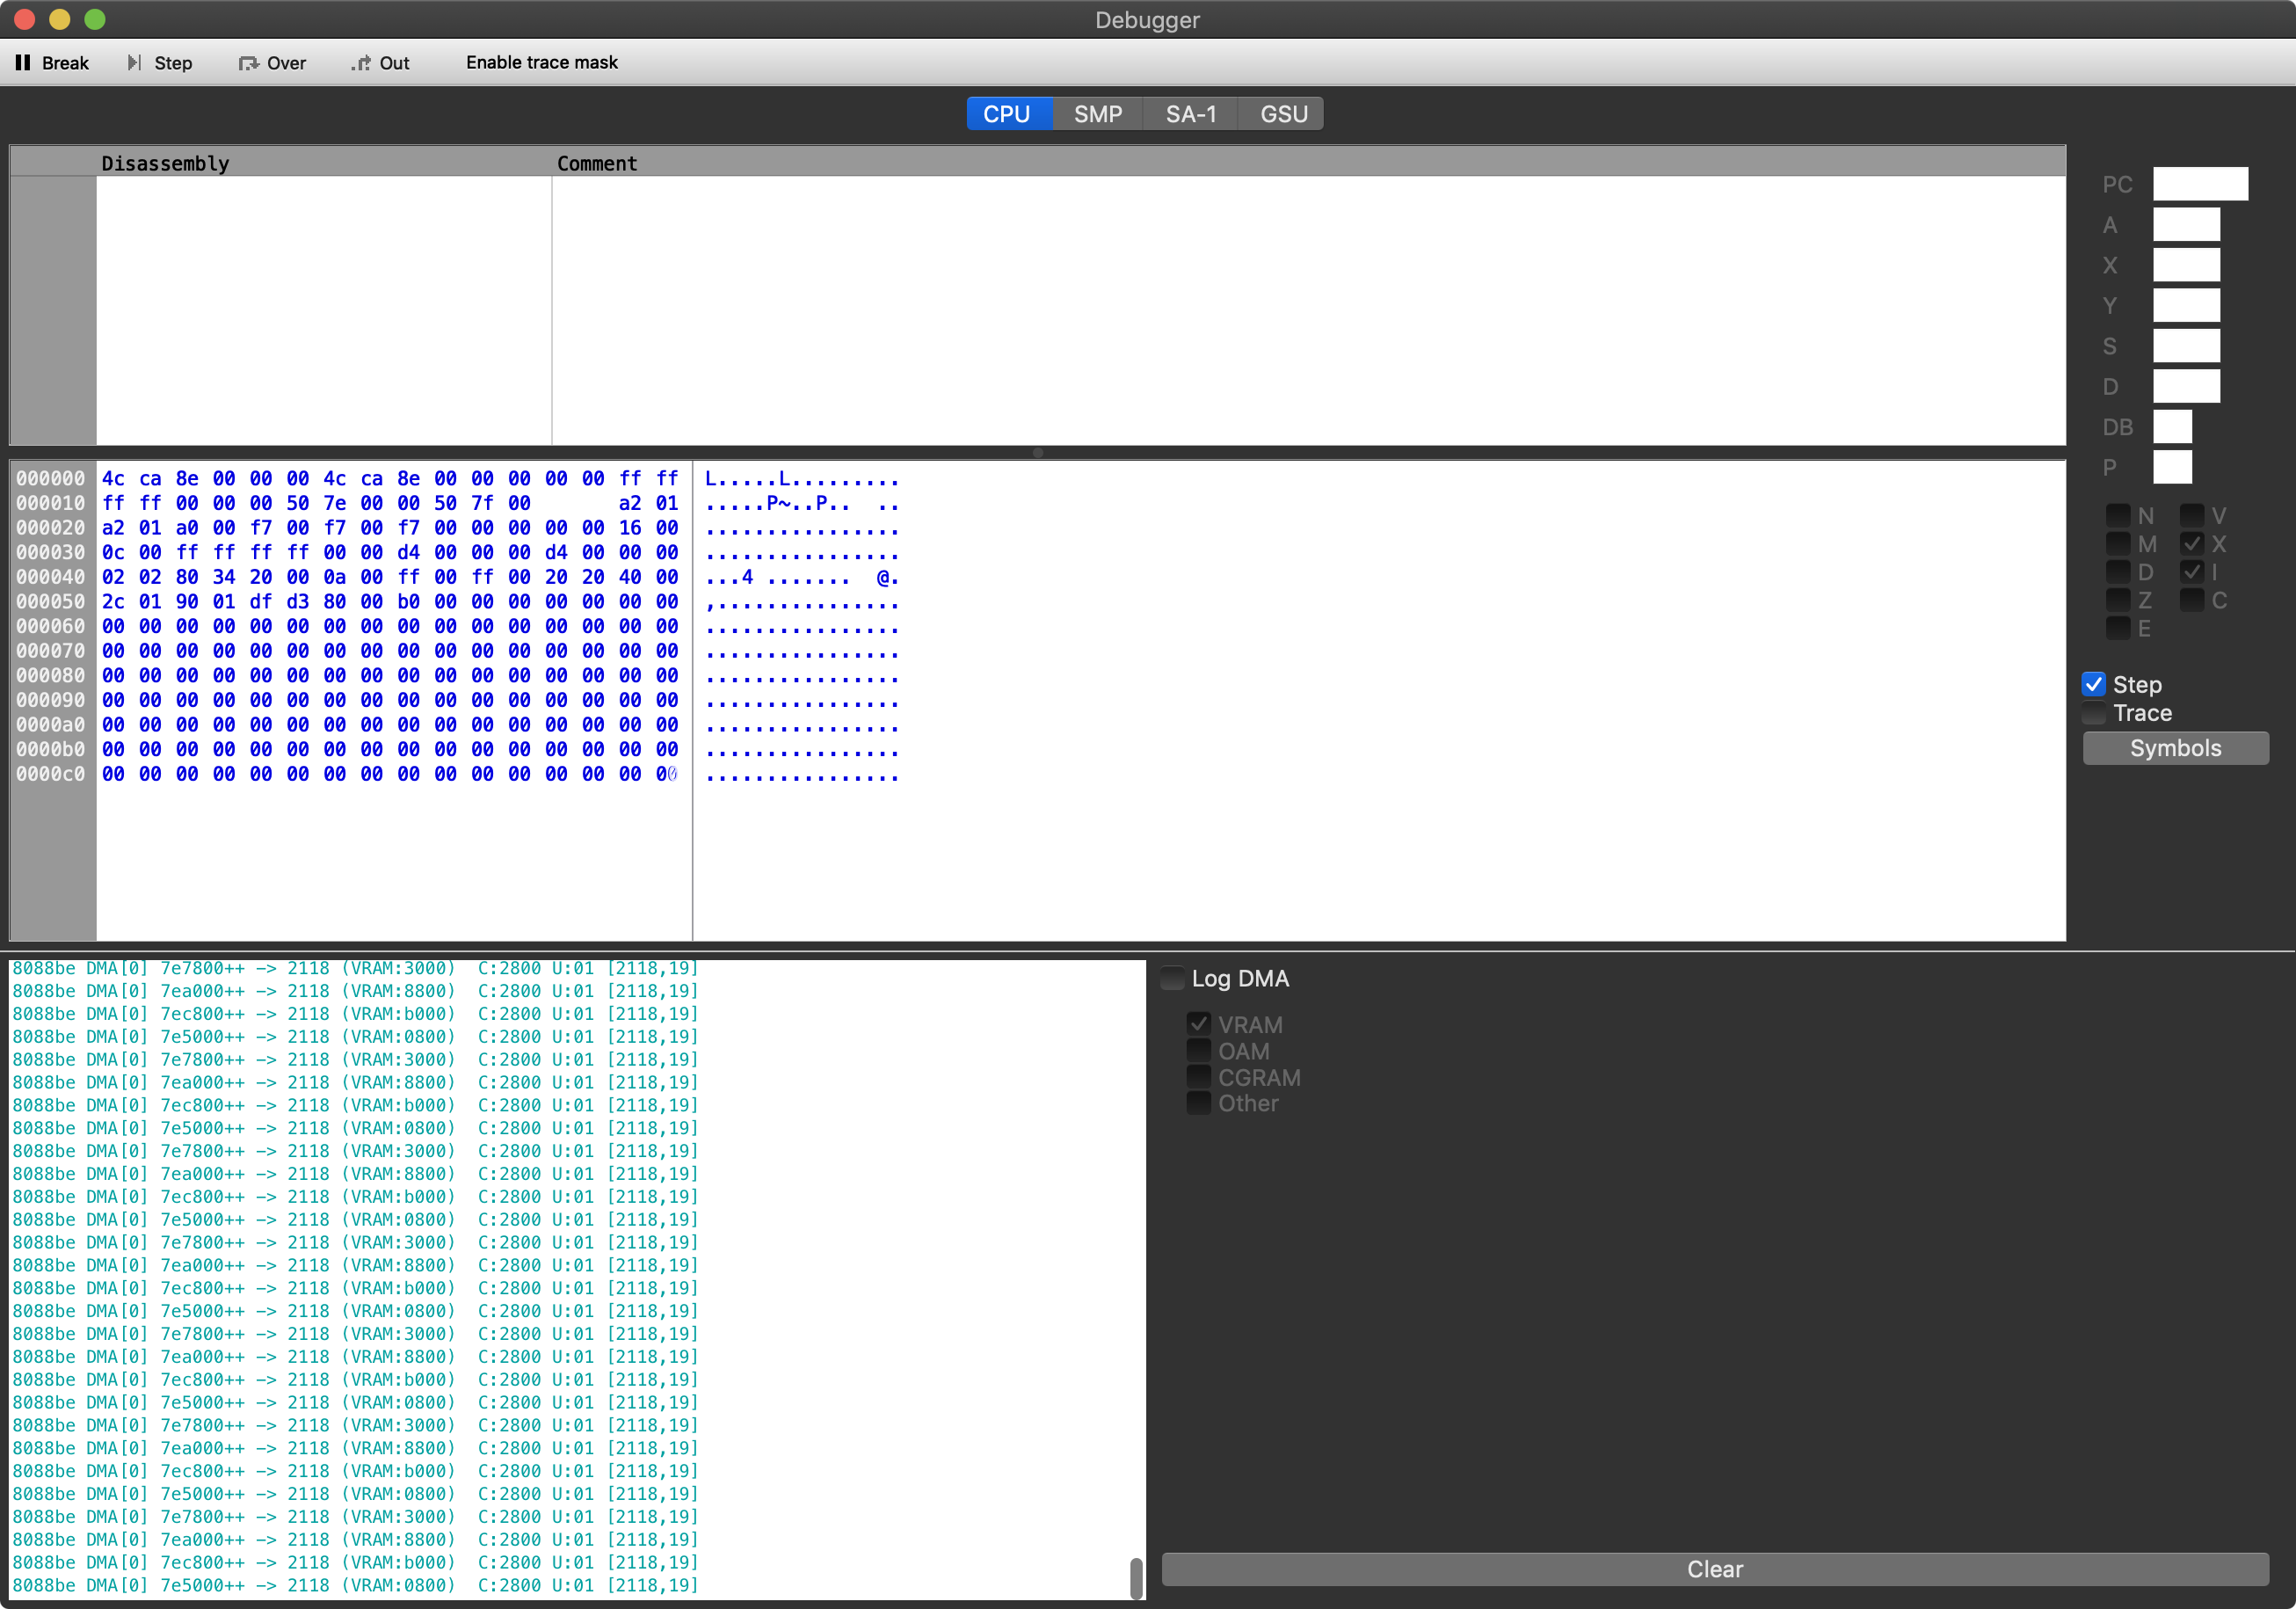Select the GSU processor tab
The width and height of the screenshot is (2296, 1609).
(x=1283, y=114)
